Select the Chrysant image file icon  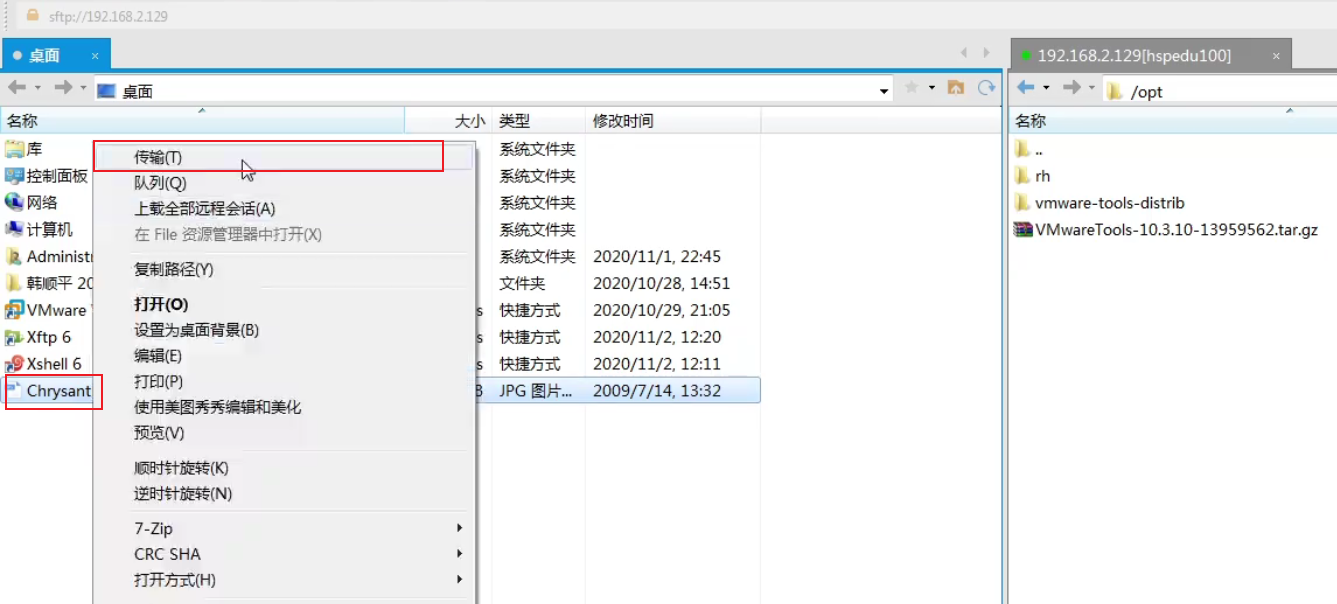(x=14, y=390)
